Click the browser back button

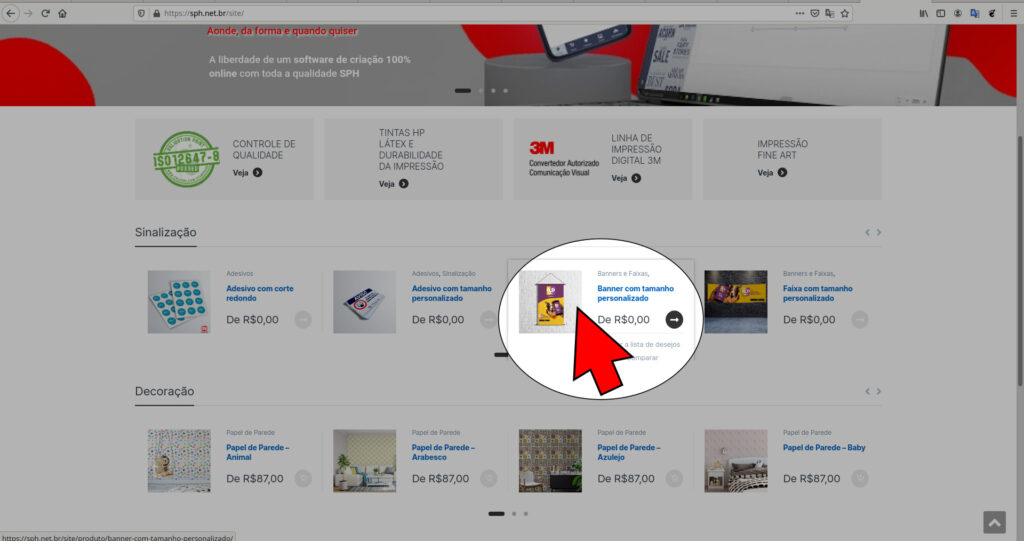pyautogui.click(x=11, y=13)
